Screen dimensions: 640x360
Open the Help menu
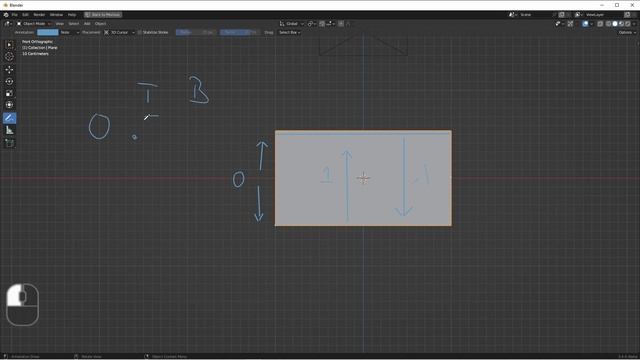point(72,15)
